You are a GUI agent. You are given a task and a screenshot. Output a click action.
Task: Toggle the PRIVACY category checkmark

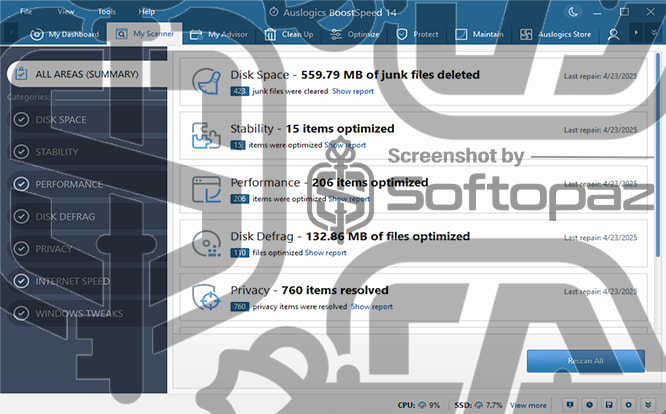[21, 248]
